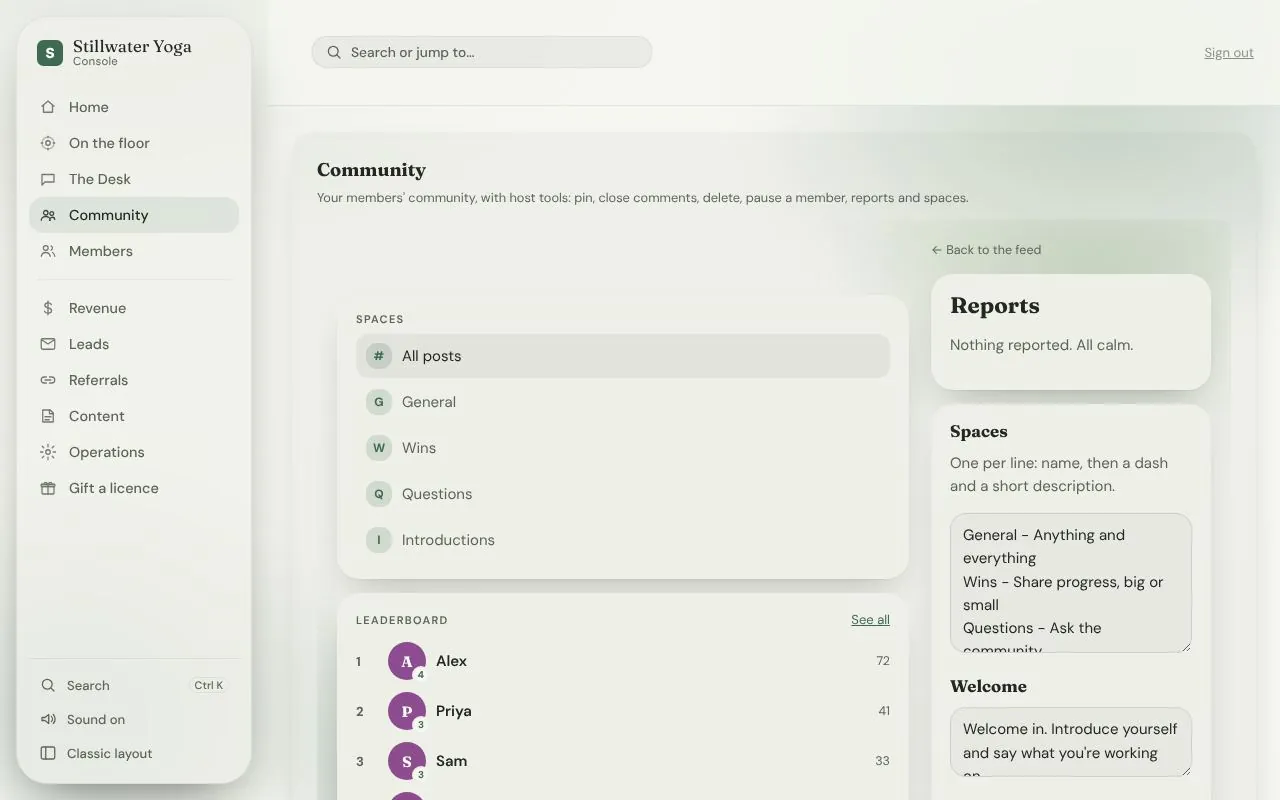Click the name Alex in leaderboard
The height and width of the screenshot is (800, 1280).
[451, 661]
